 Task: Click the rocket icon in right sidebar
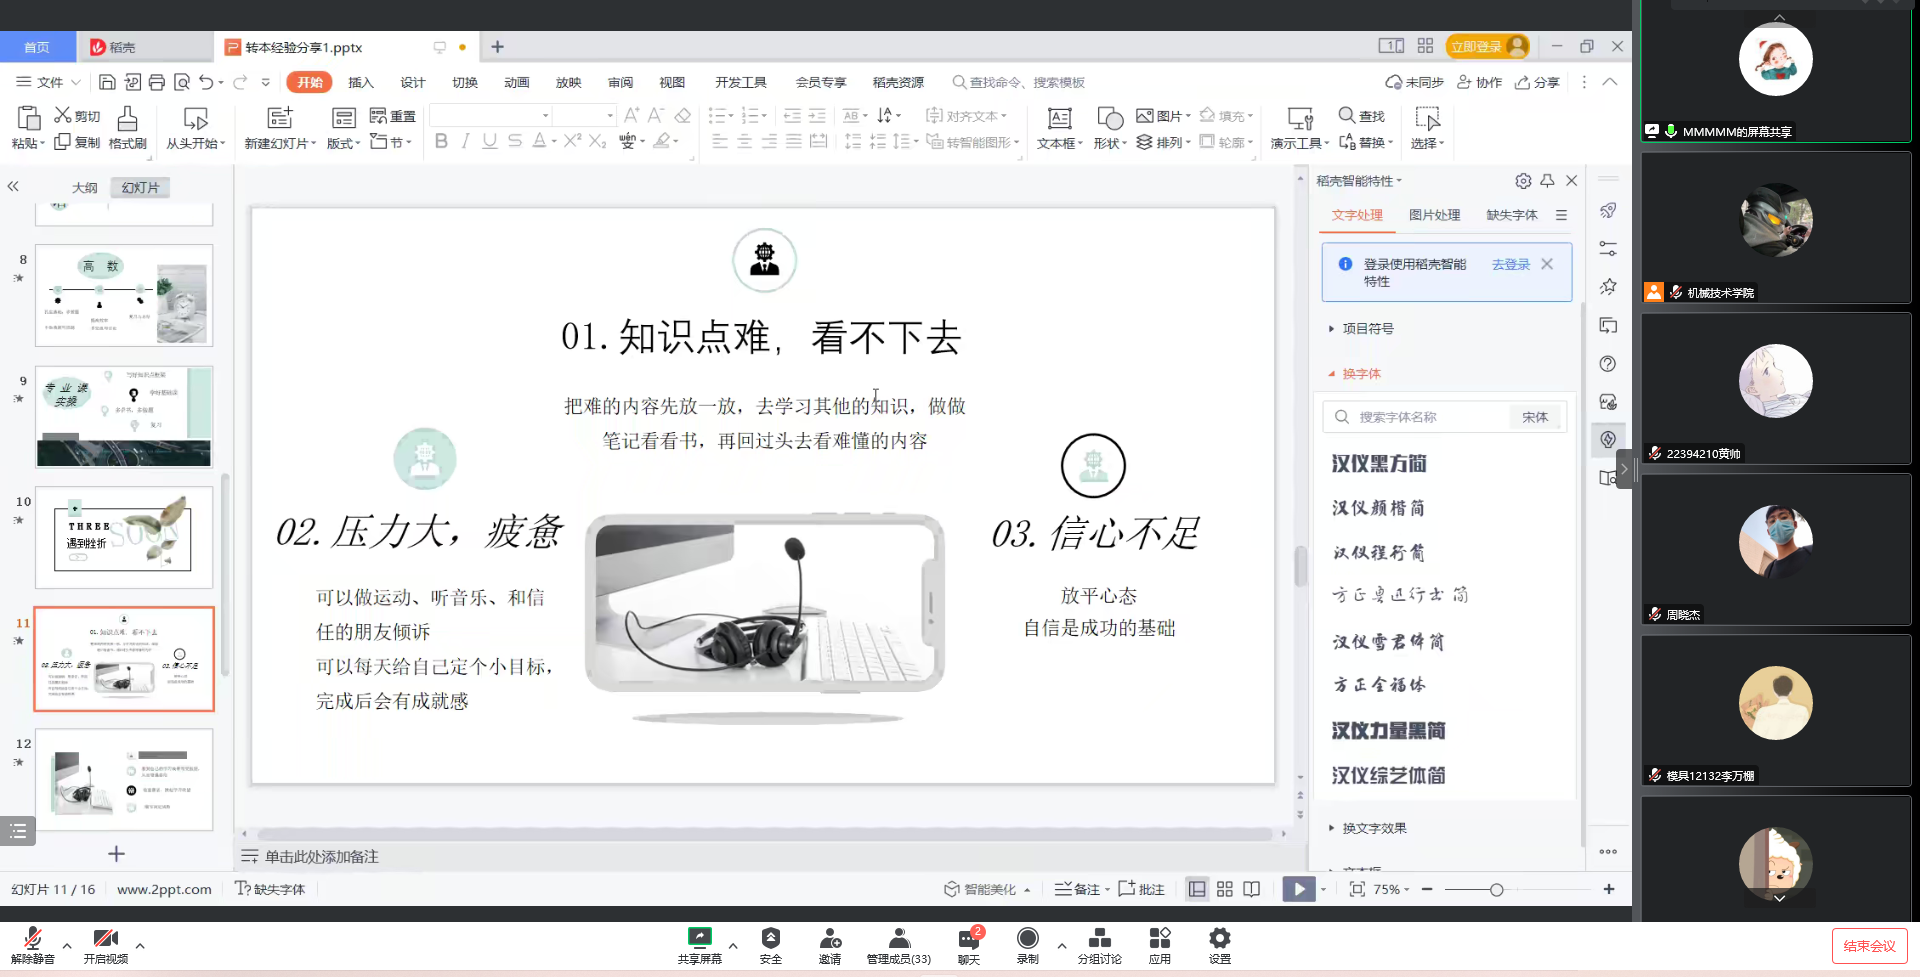1608,210
